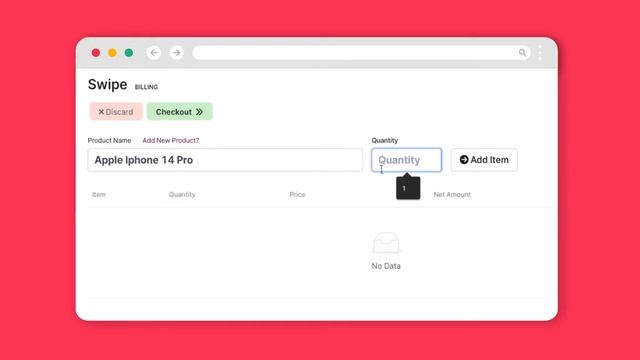Click the No Data text
640x360 pixels.
click(386, 266)
